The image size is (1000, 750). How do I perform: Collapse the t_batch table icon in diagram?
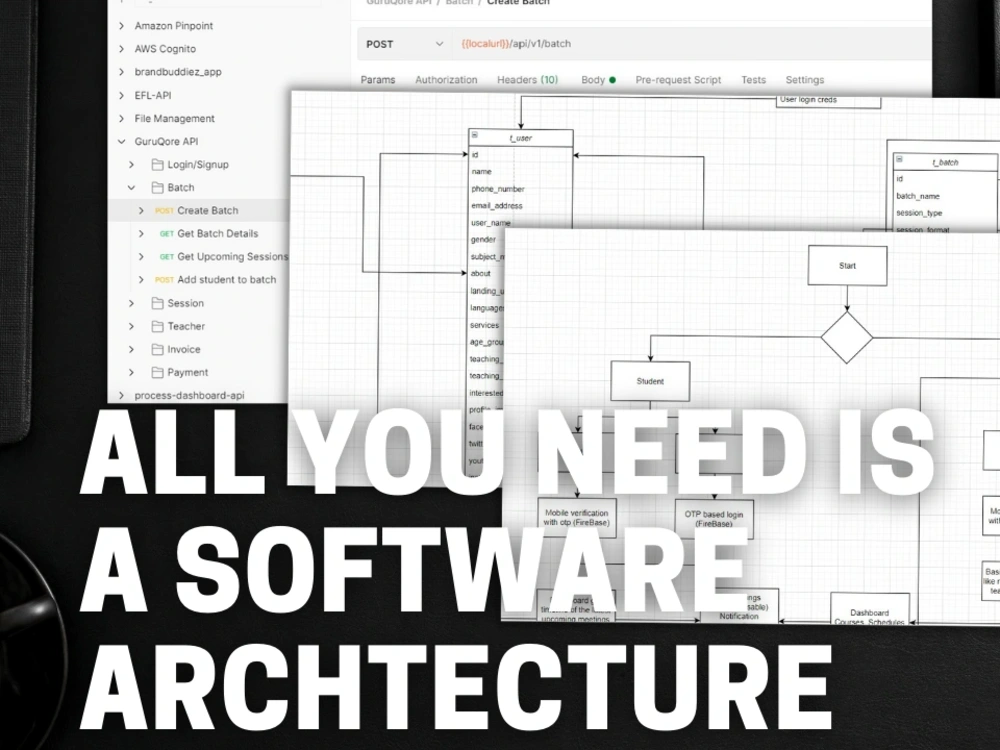click(899, 159)
